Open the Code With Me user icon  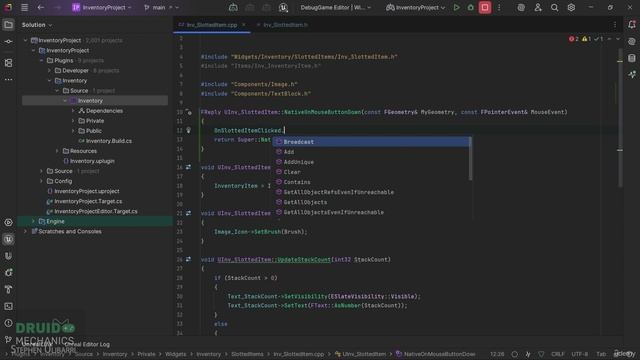(538, 7)
